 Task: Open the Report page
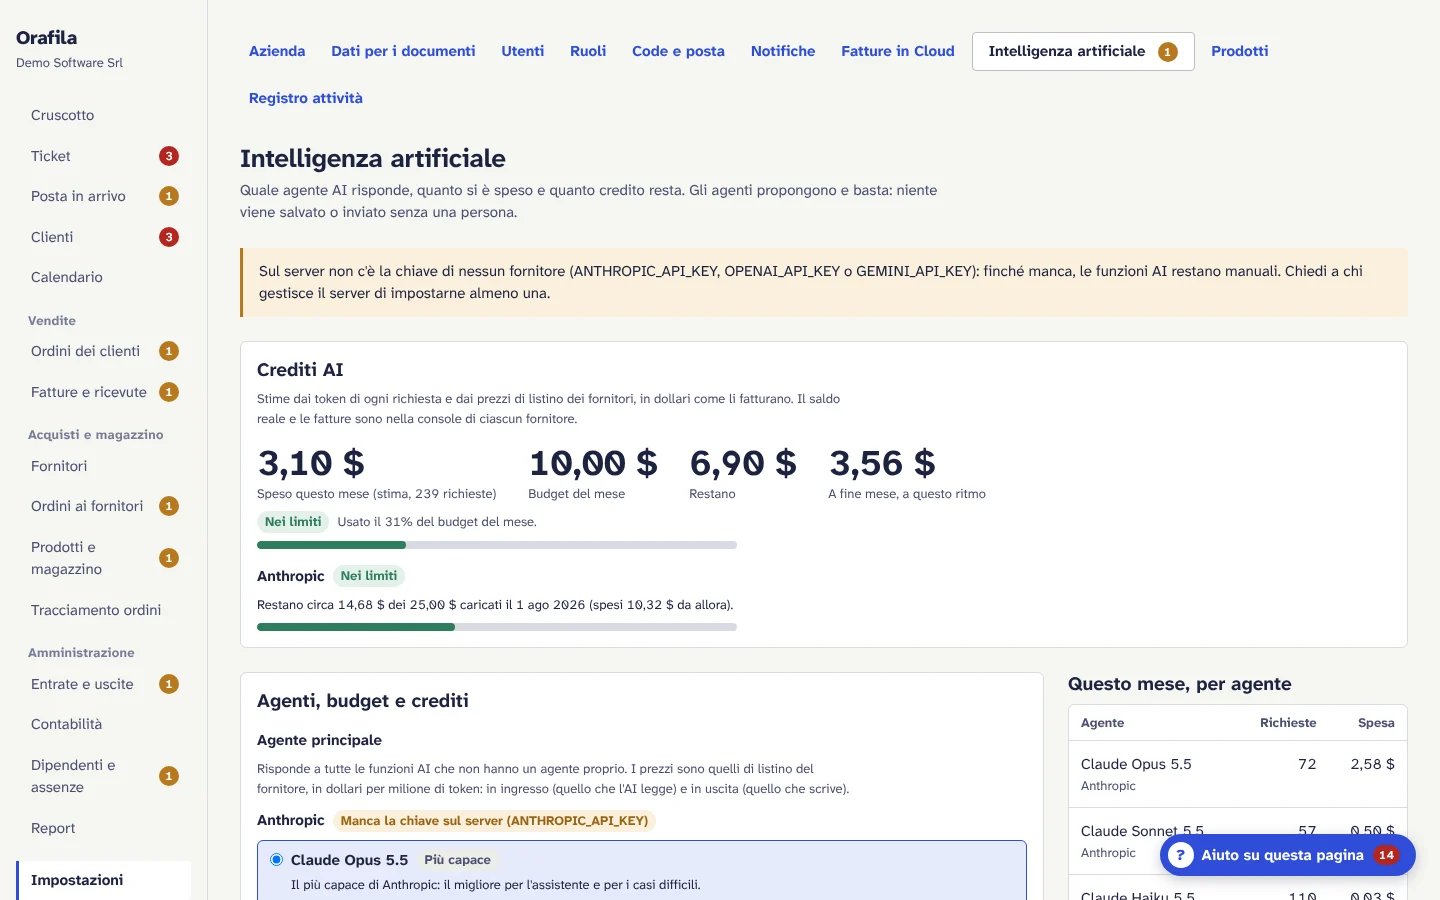[x=104, y=828]
